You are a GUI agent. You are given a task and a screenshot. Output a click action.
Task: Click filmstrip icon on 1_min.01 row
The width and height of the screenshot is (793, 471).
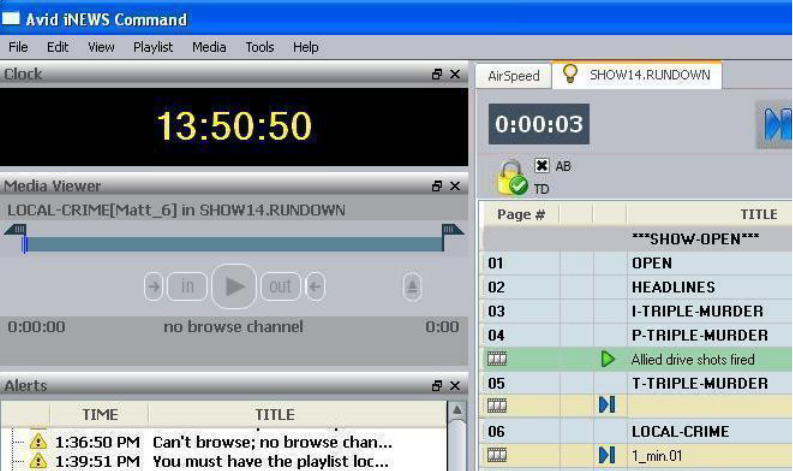click(497, 455)
